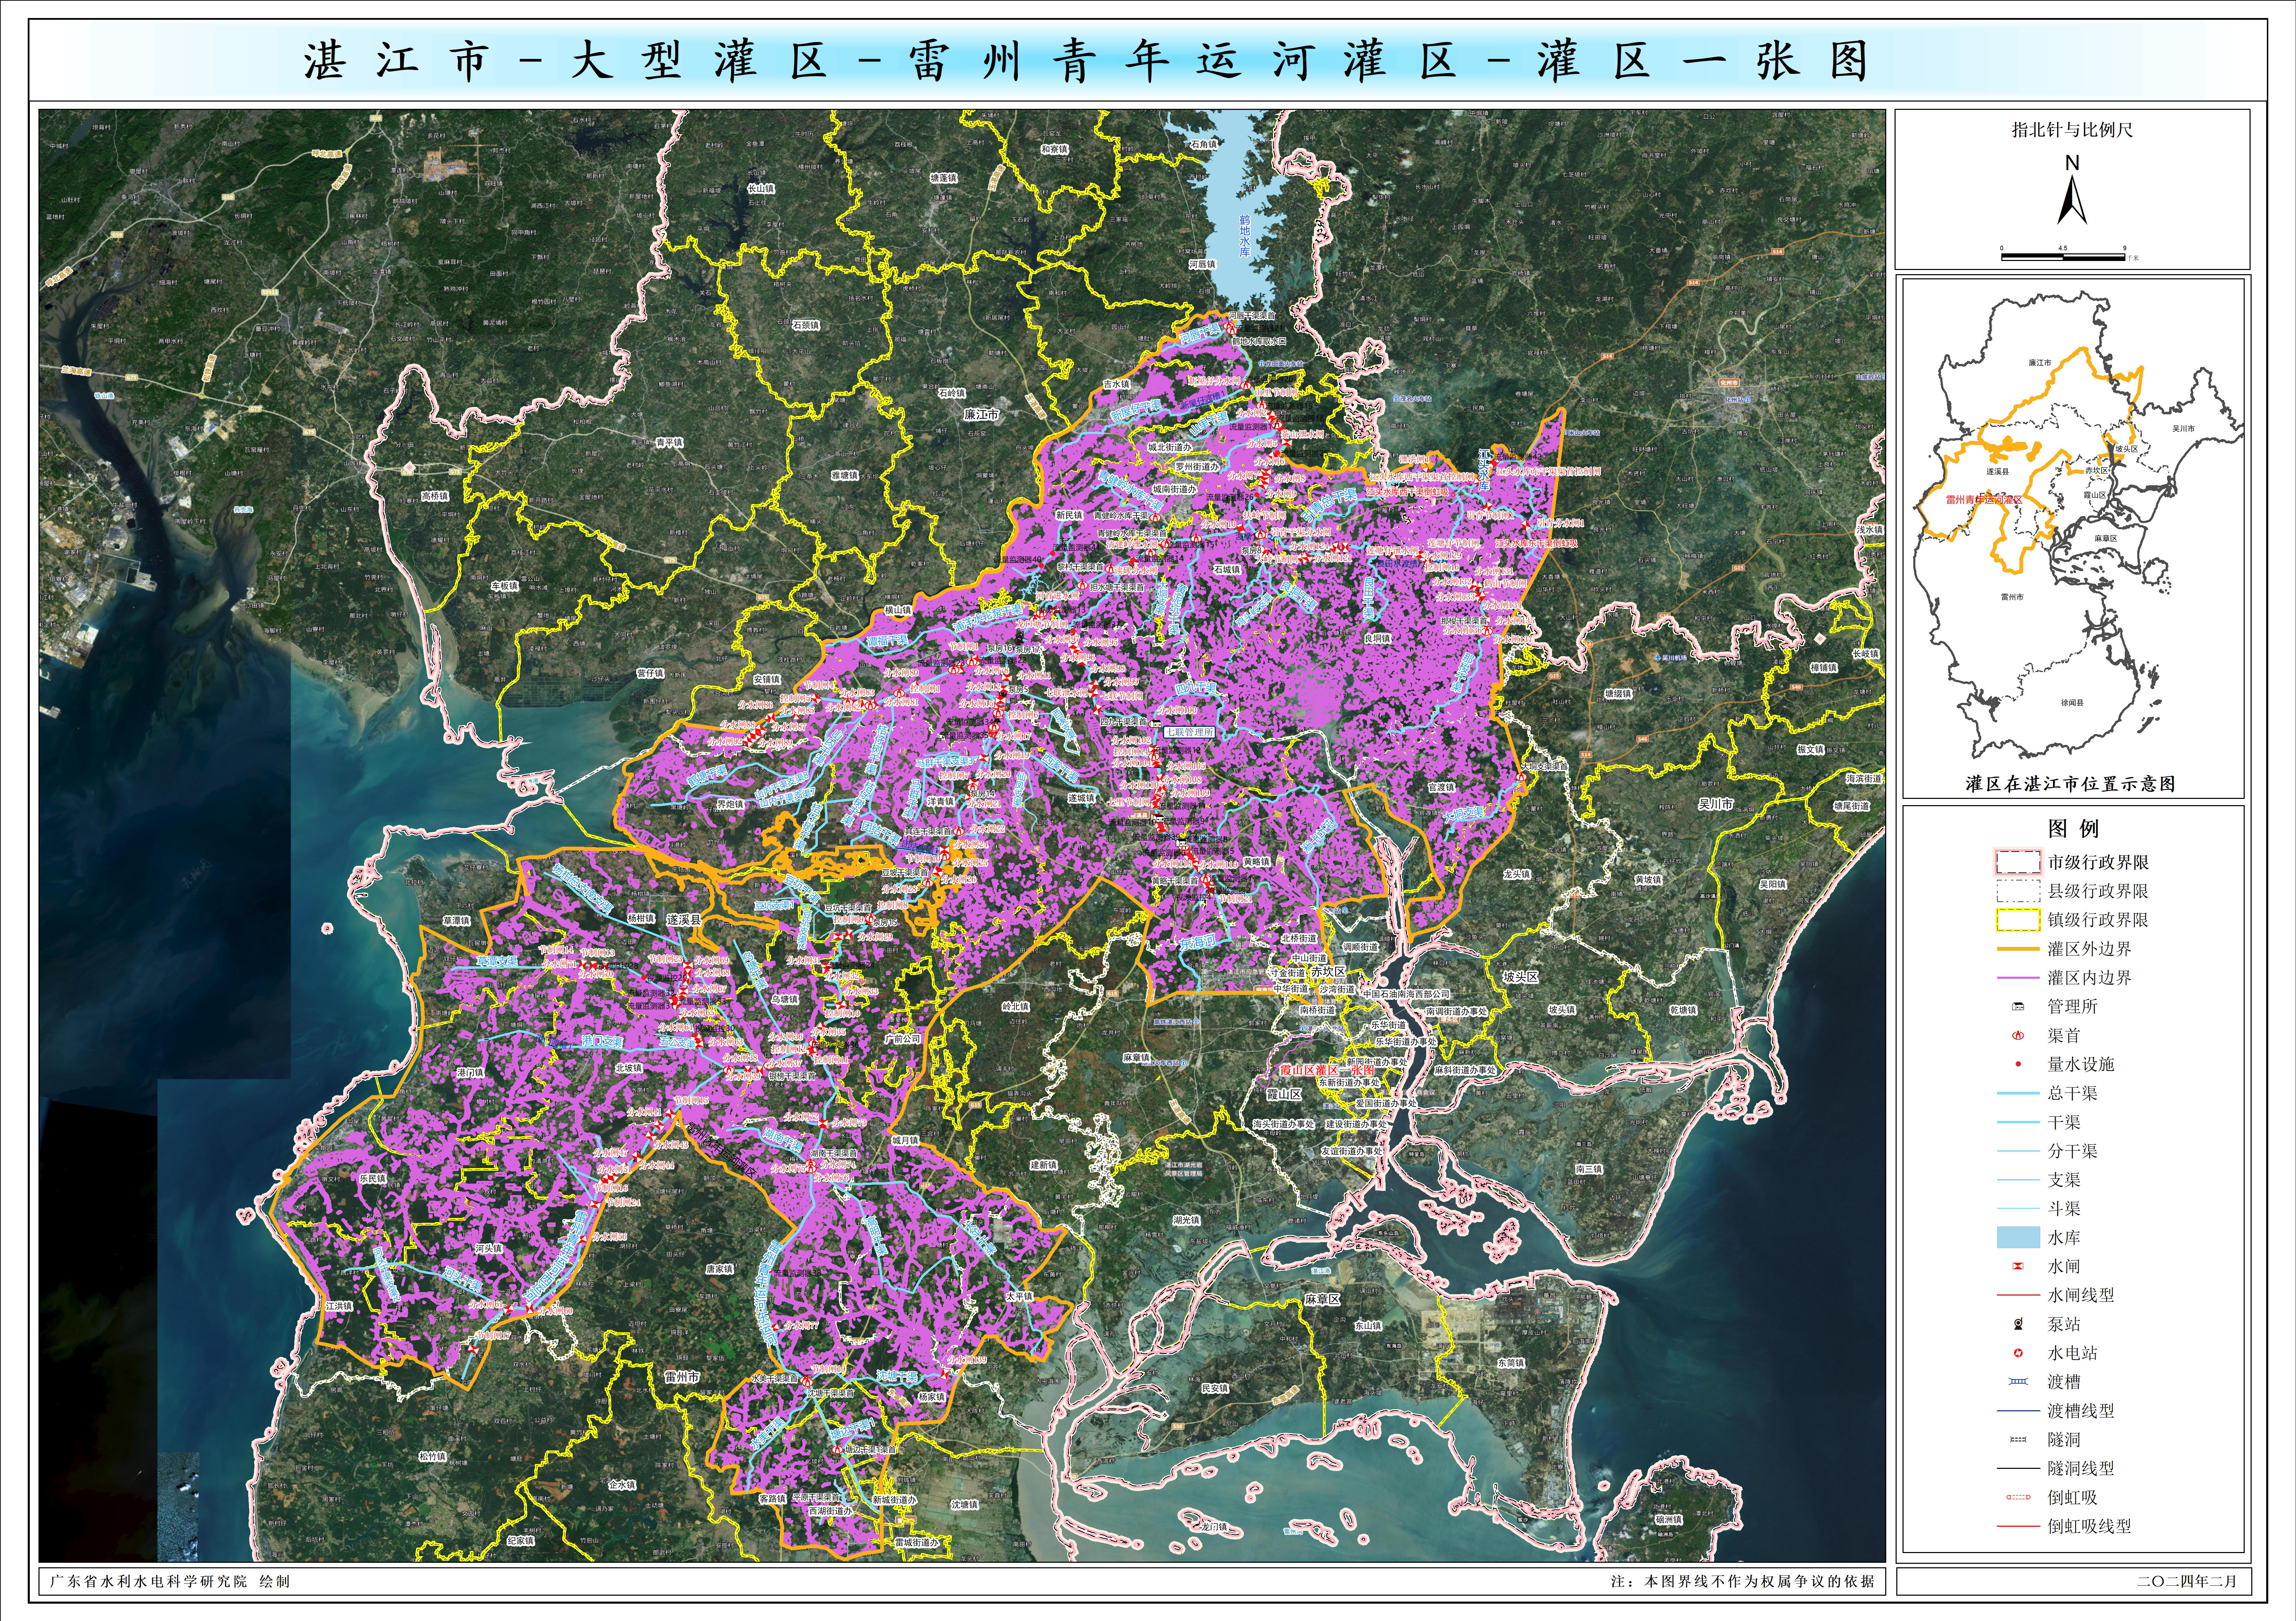The width and height of the screenshot is (2296, 1621).
Task: Click the 总干渠 thick blue line sample
Action: click(2018, 1093)
